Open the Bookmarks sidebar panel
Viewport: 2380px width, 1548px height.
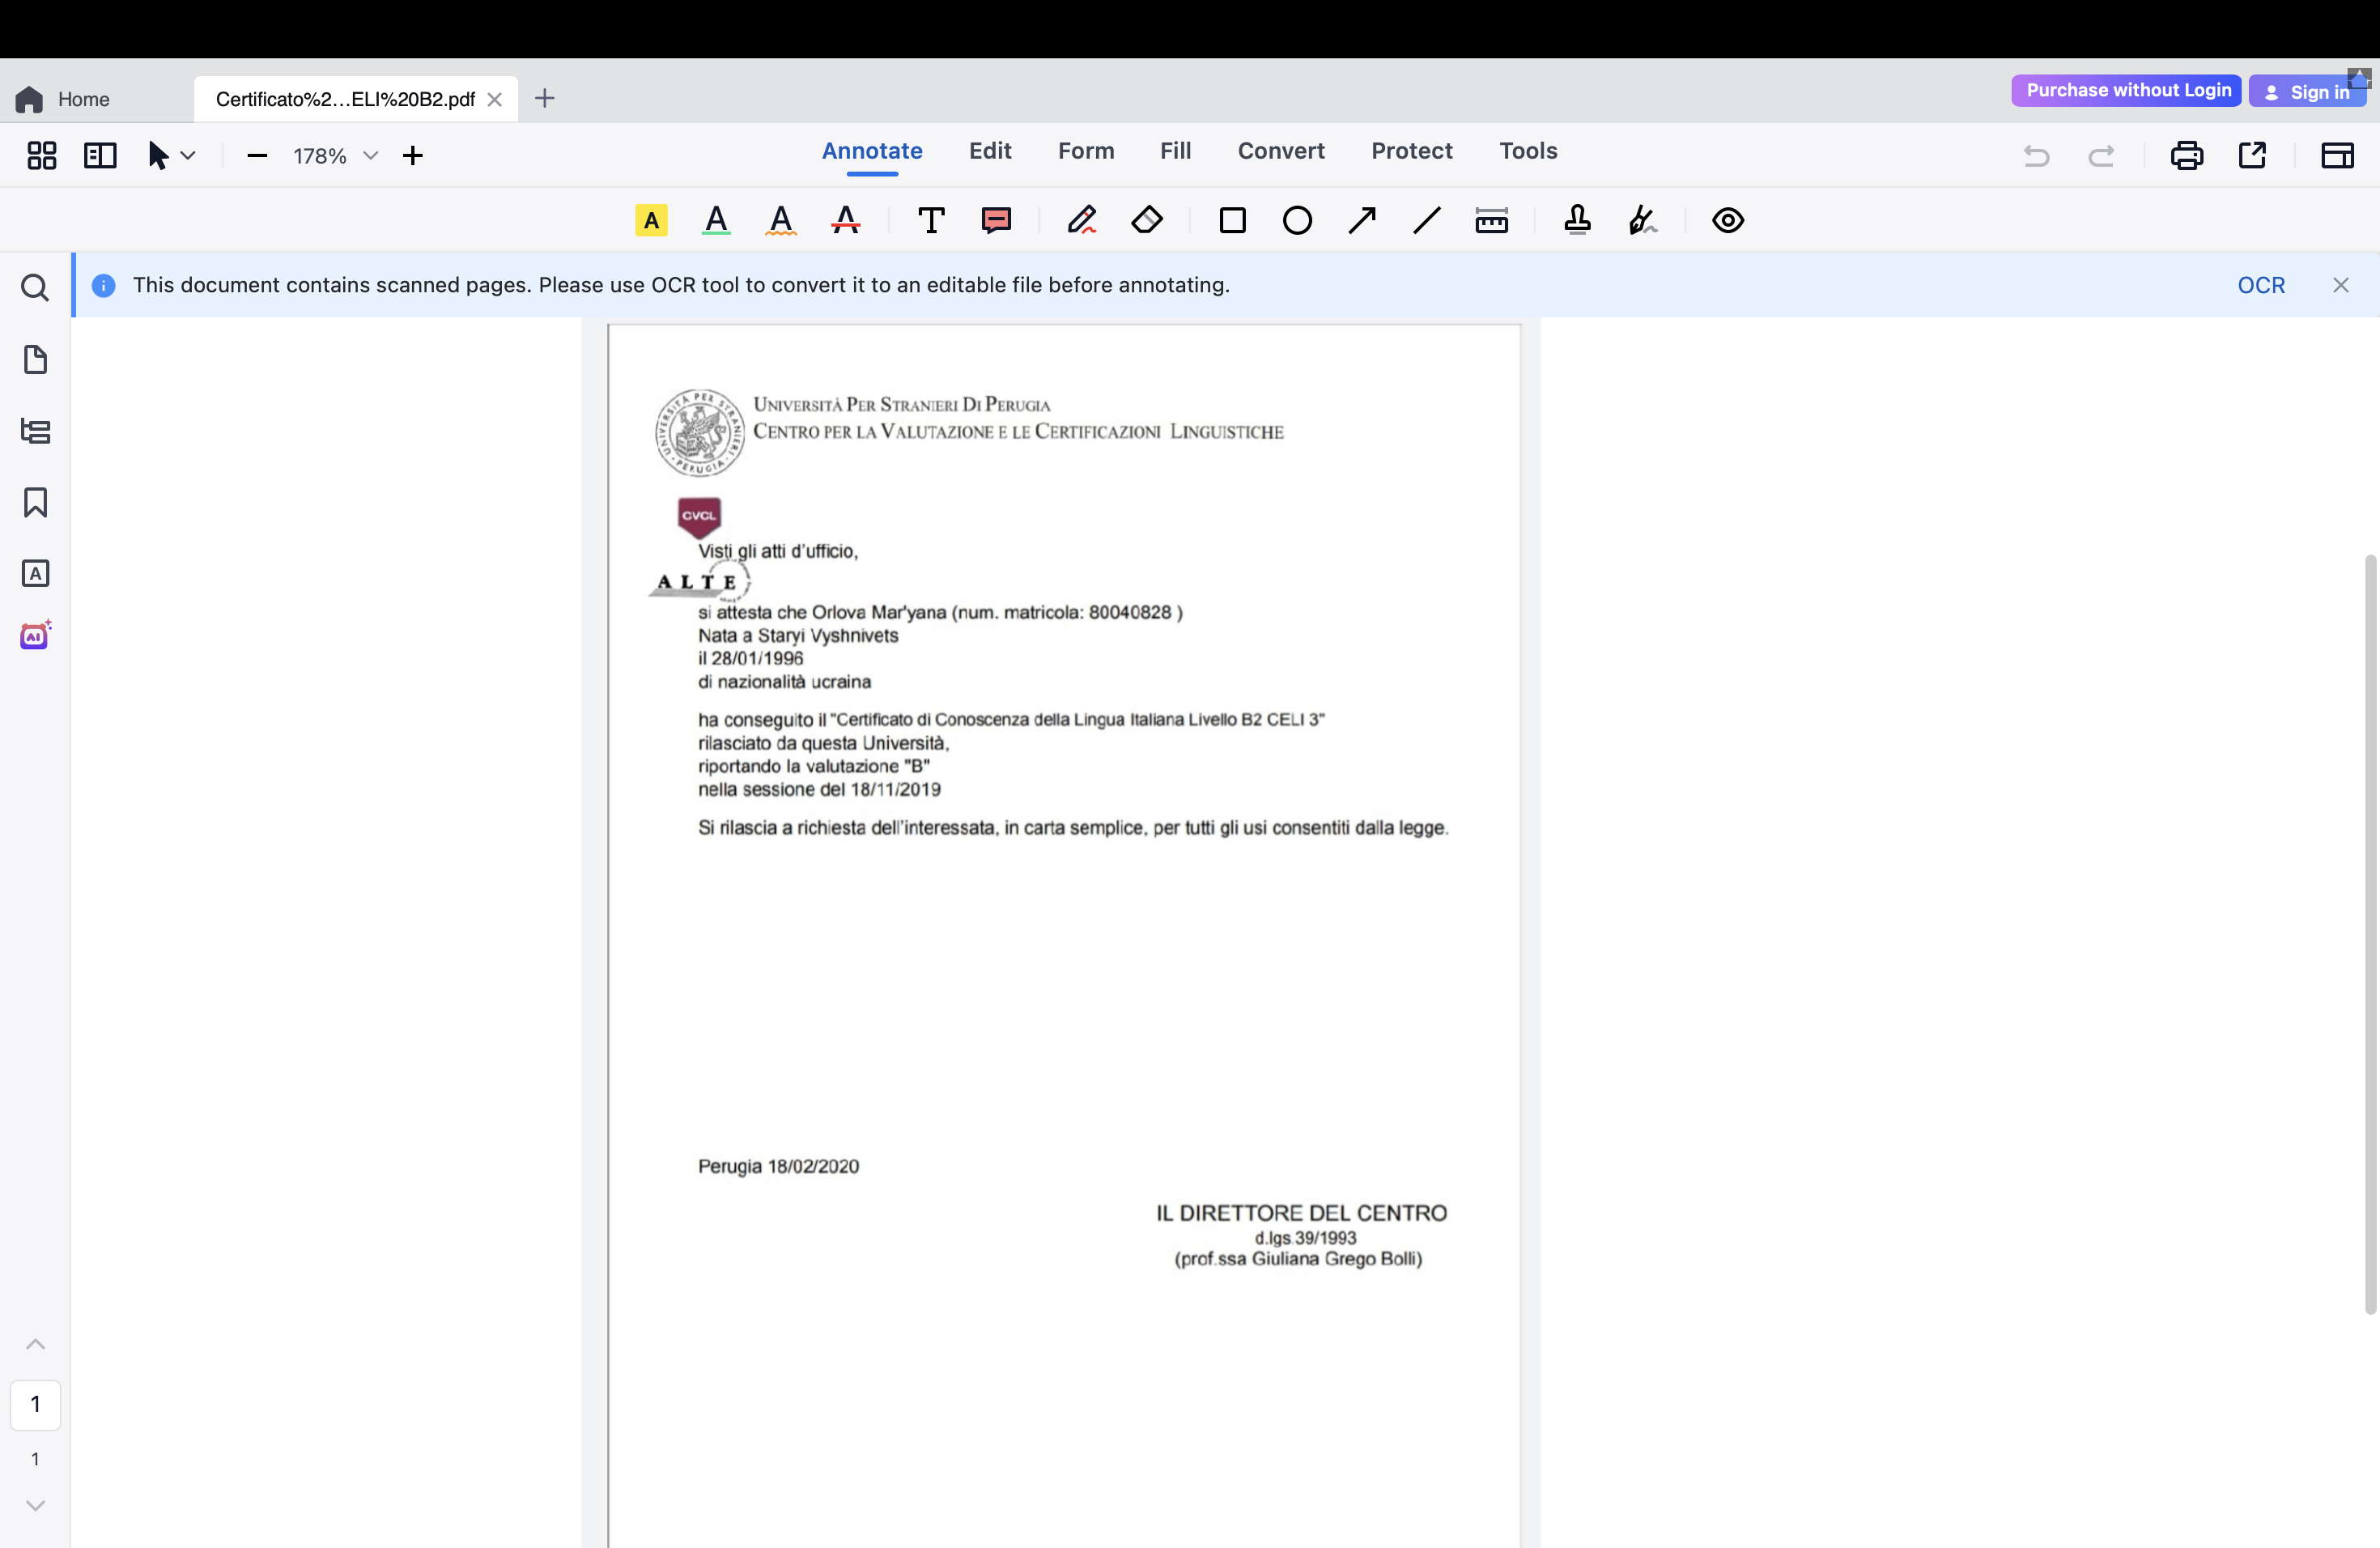click(35, 502)
